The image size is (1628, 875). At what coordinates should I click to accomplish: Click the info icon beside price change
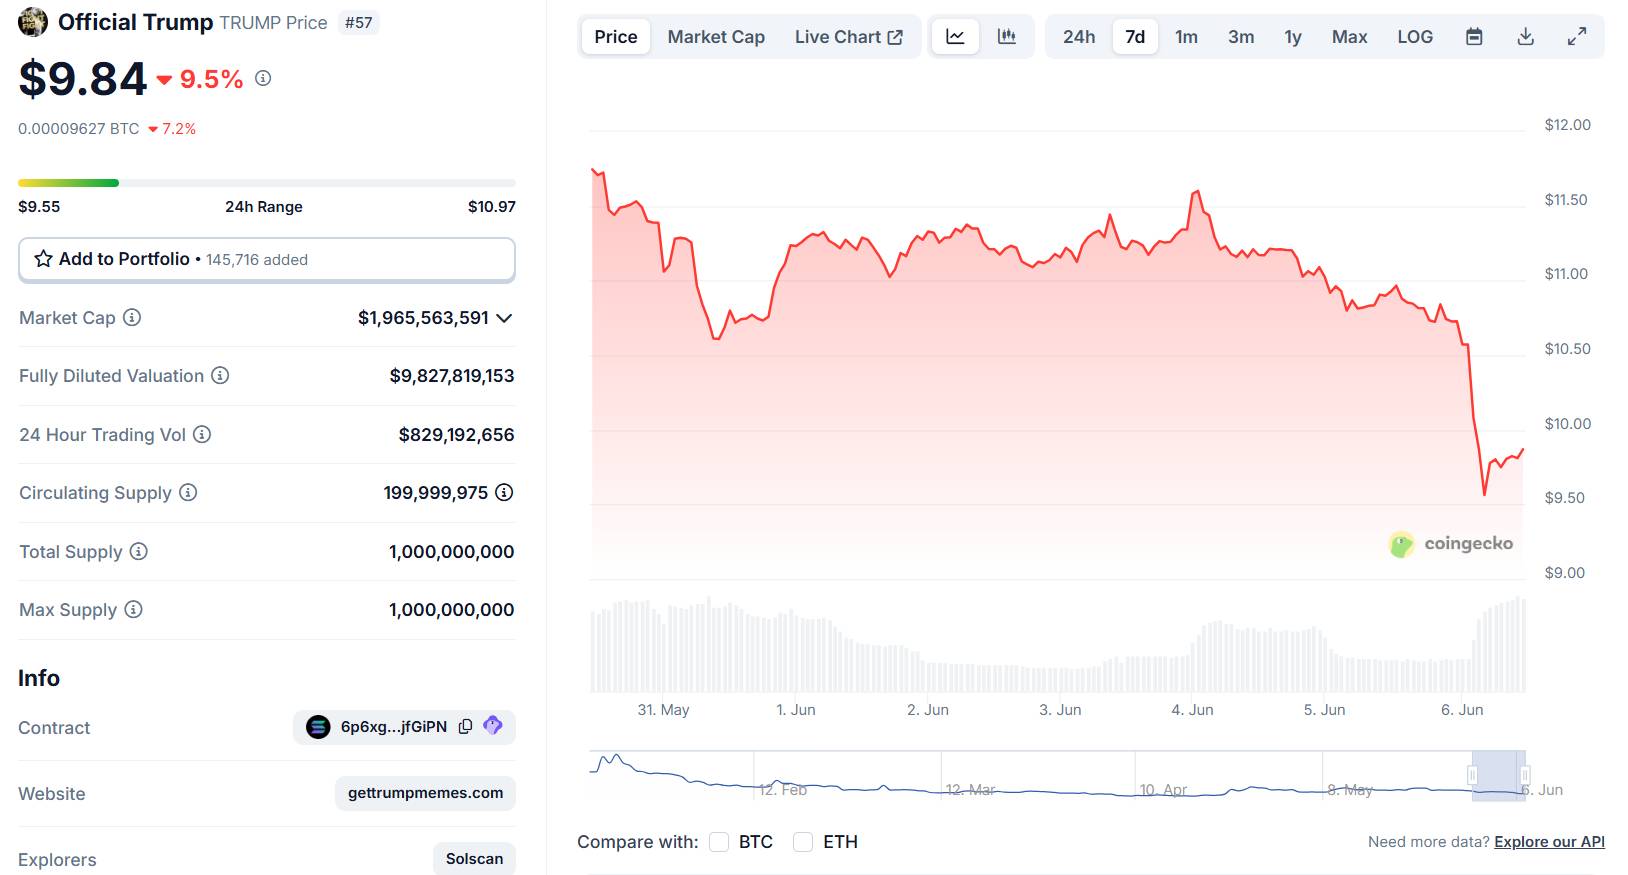coord(263,78)
